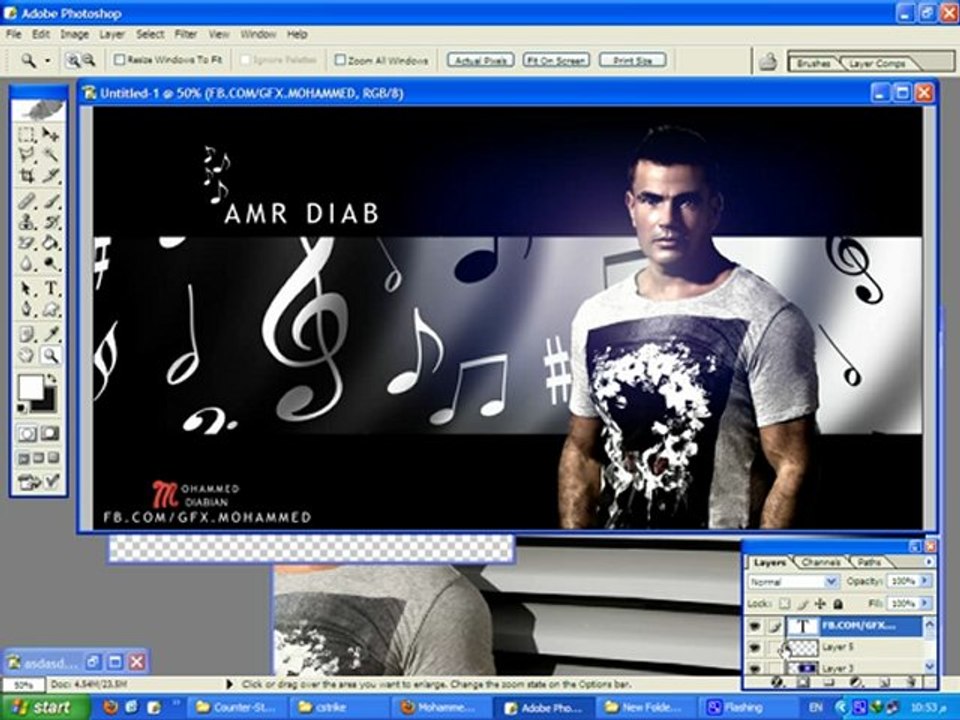Select the Magic Wand tool
Screen dimensions: 960x720
[x=51, y=154]
